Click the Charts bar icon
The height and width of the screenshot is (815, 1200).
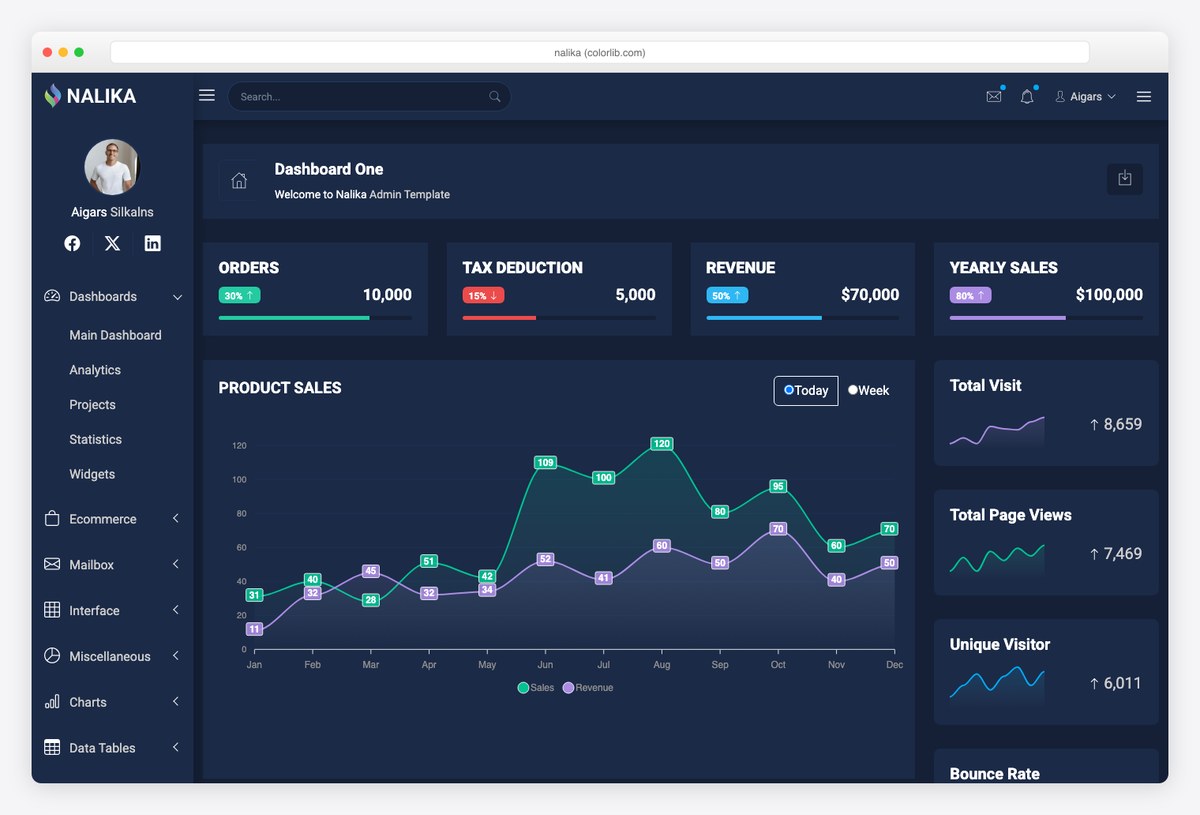pyautogui.click(x=52, y=702)
